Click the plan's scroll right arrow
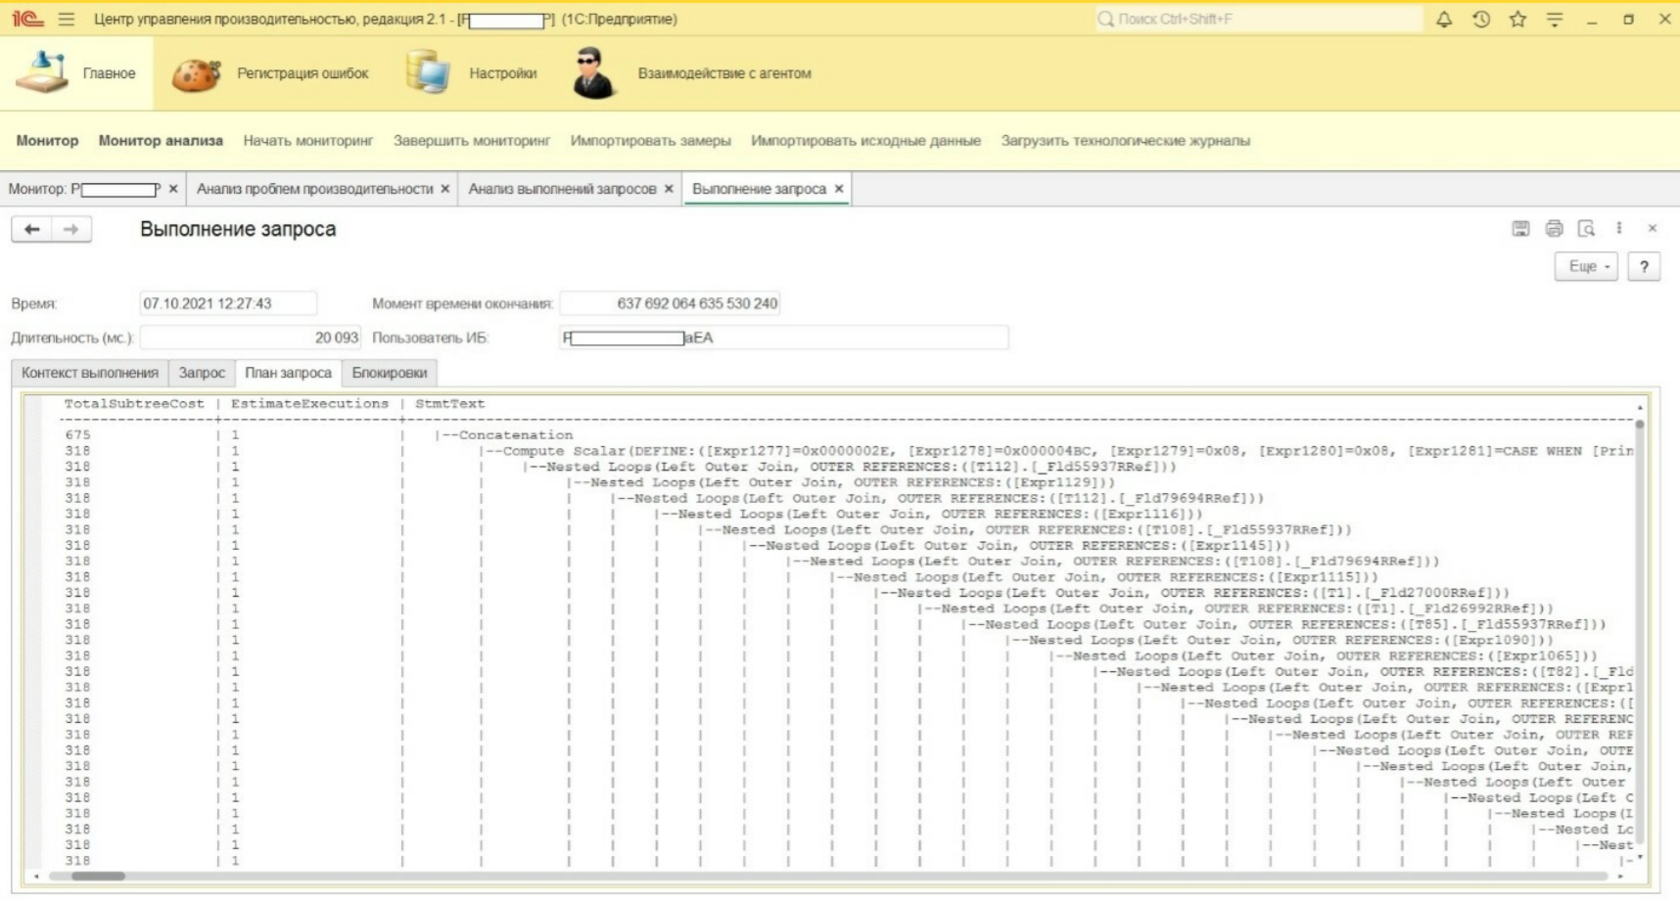Screen dimensions: 1680x900 tap(1620, 876)
